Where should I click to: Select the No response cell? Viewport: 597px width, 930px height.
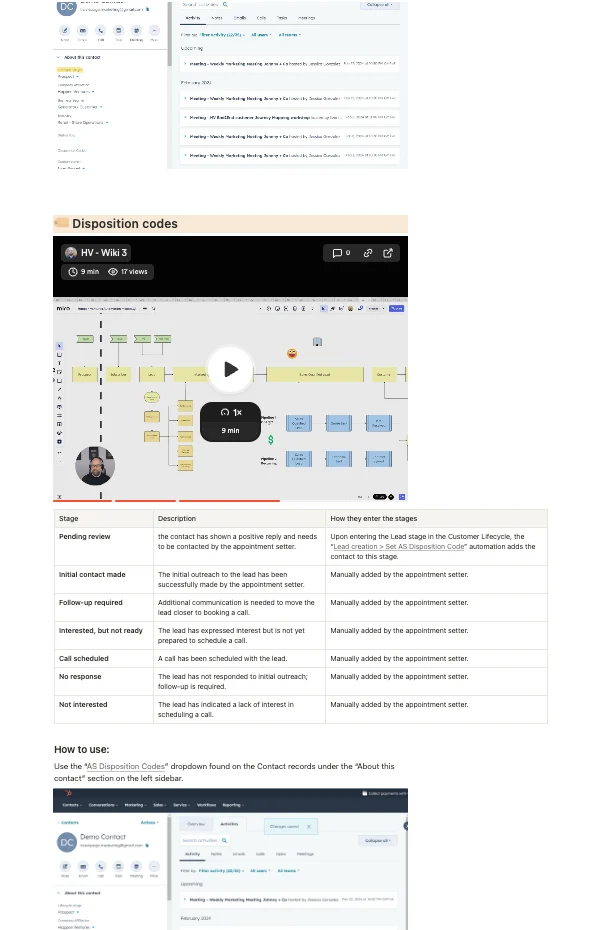(x=104, y=681)
